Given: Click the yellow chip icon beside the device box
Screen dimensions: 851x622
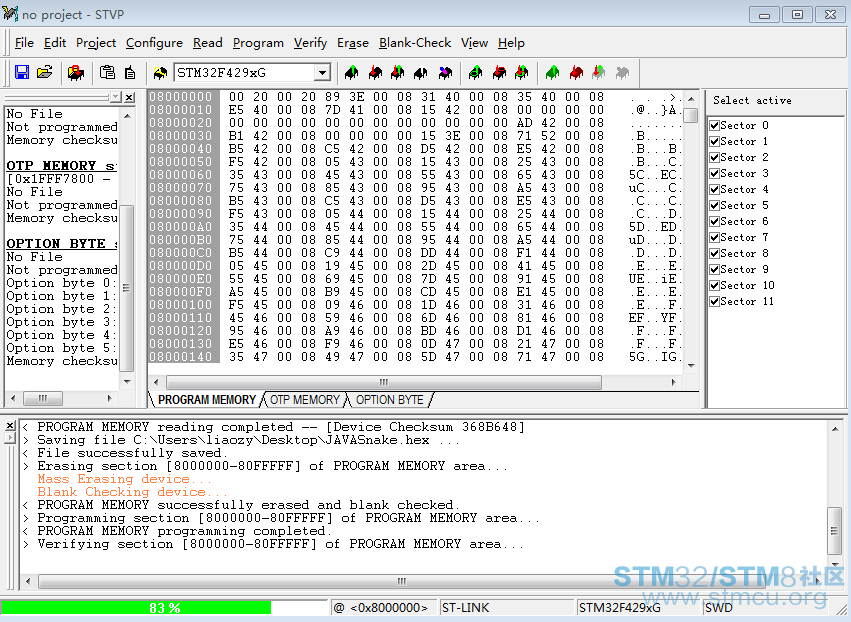Looking at the screenshot, I should tap(160, 72).
